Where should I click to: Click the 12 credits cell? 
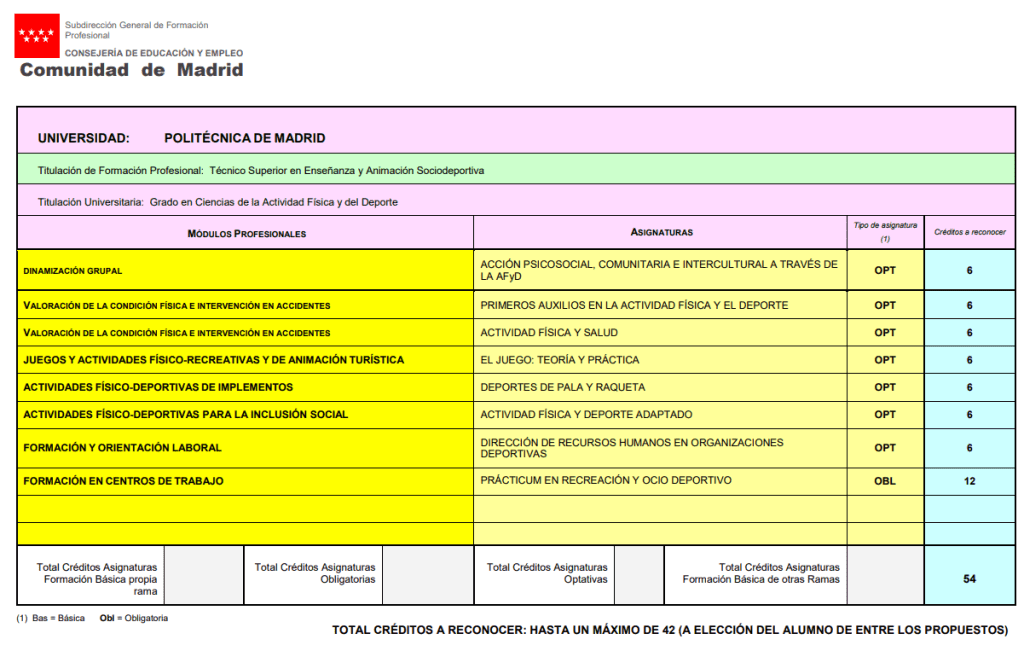tap(970, 481)
